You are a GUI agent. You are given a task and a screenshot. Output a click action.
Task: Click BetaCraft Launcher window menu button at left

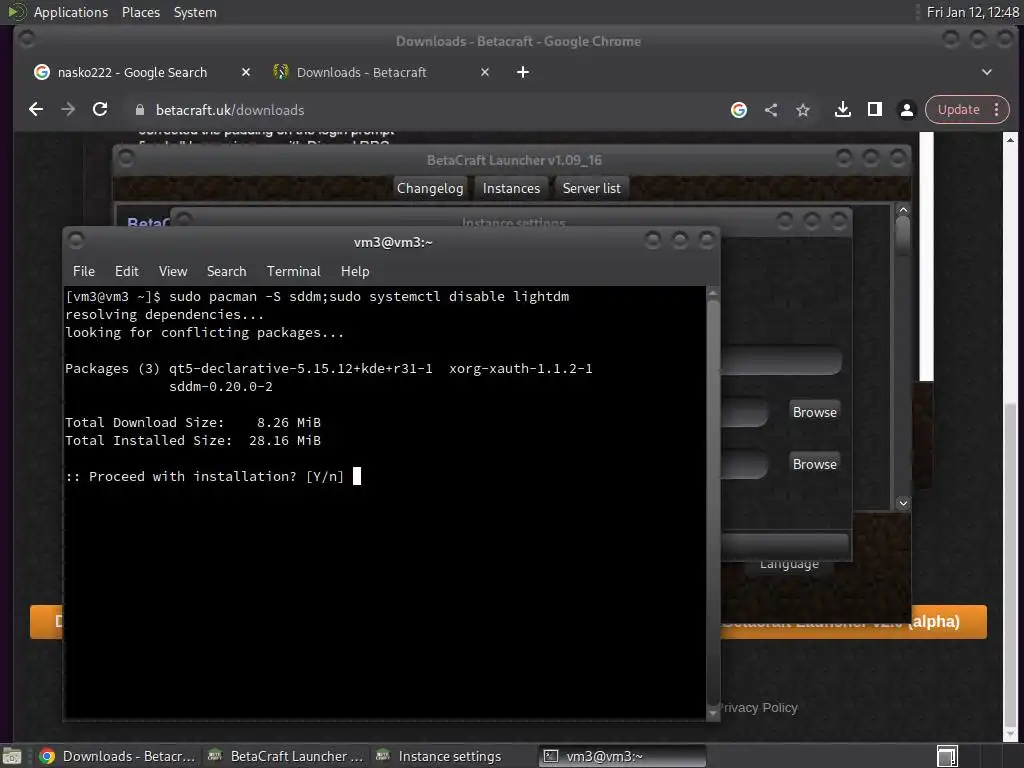click(x=126, y=158)
